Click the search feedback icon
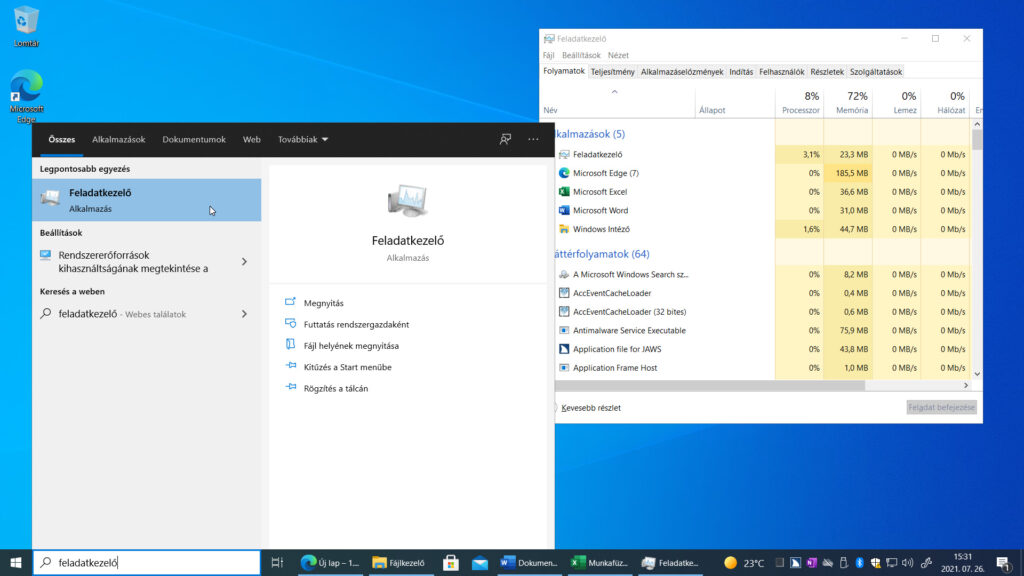 click(505, 139)
